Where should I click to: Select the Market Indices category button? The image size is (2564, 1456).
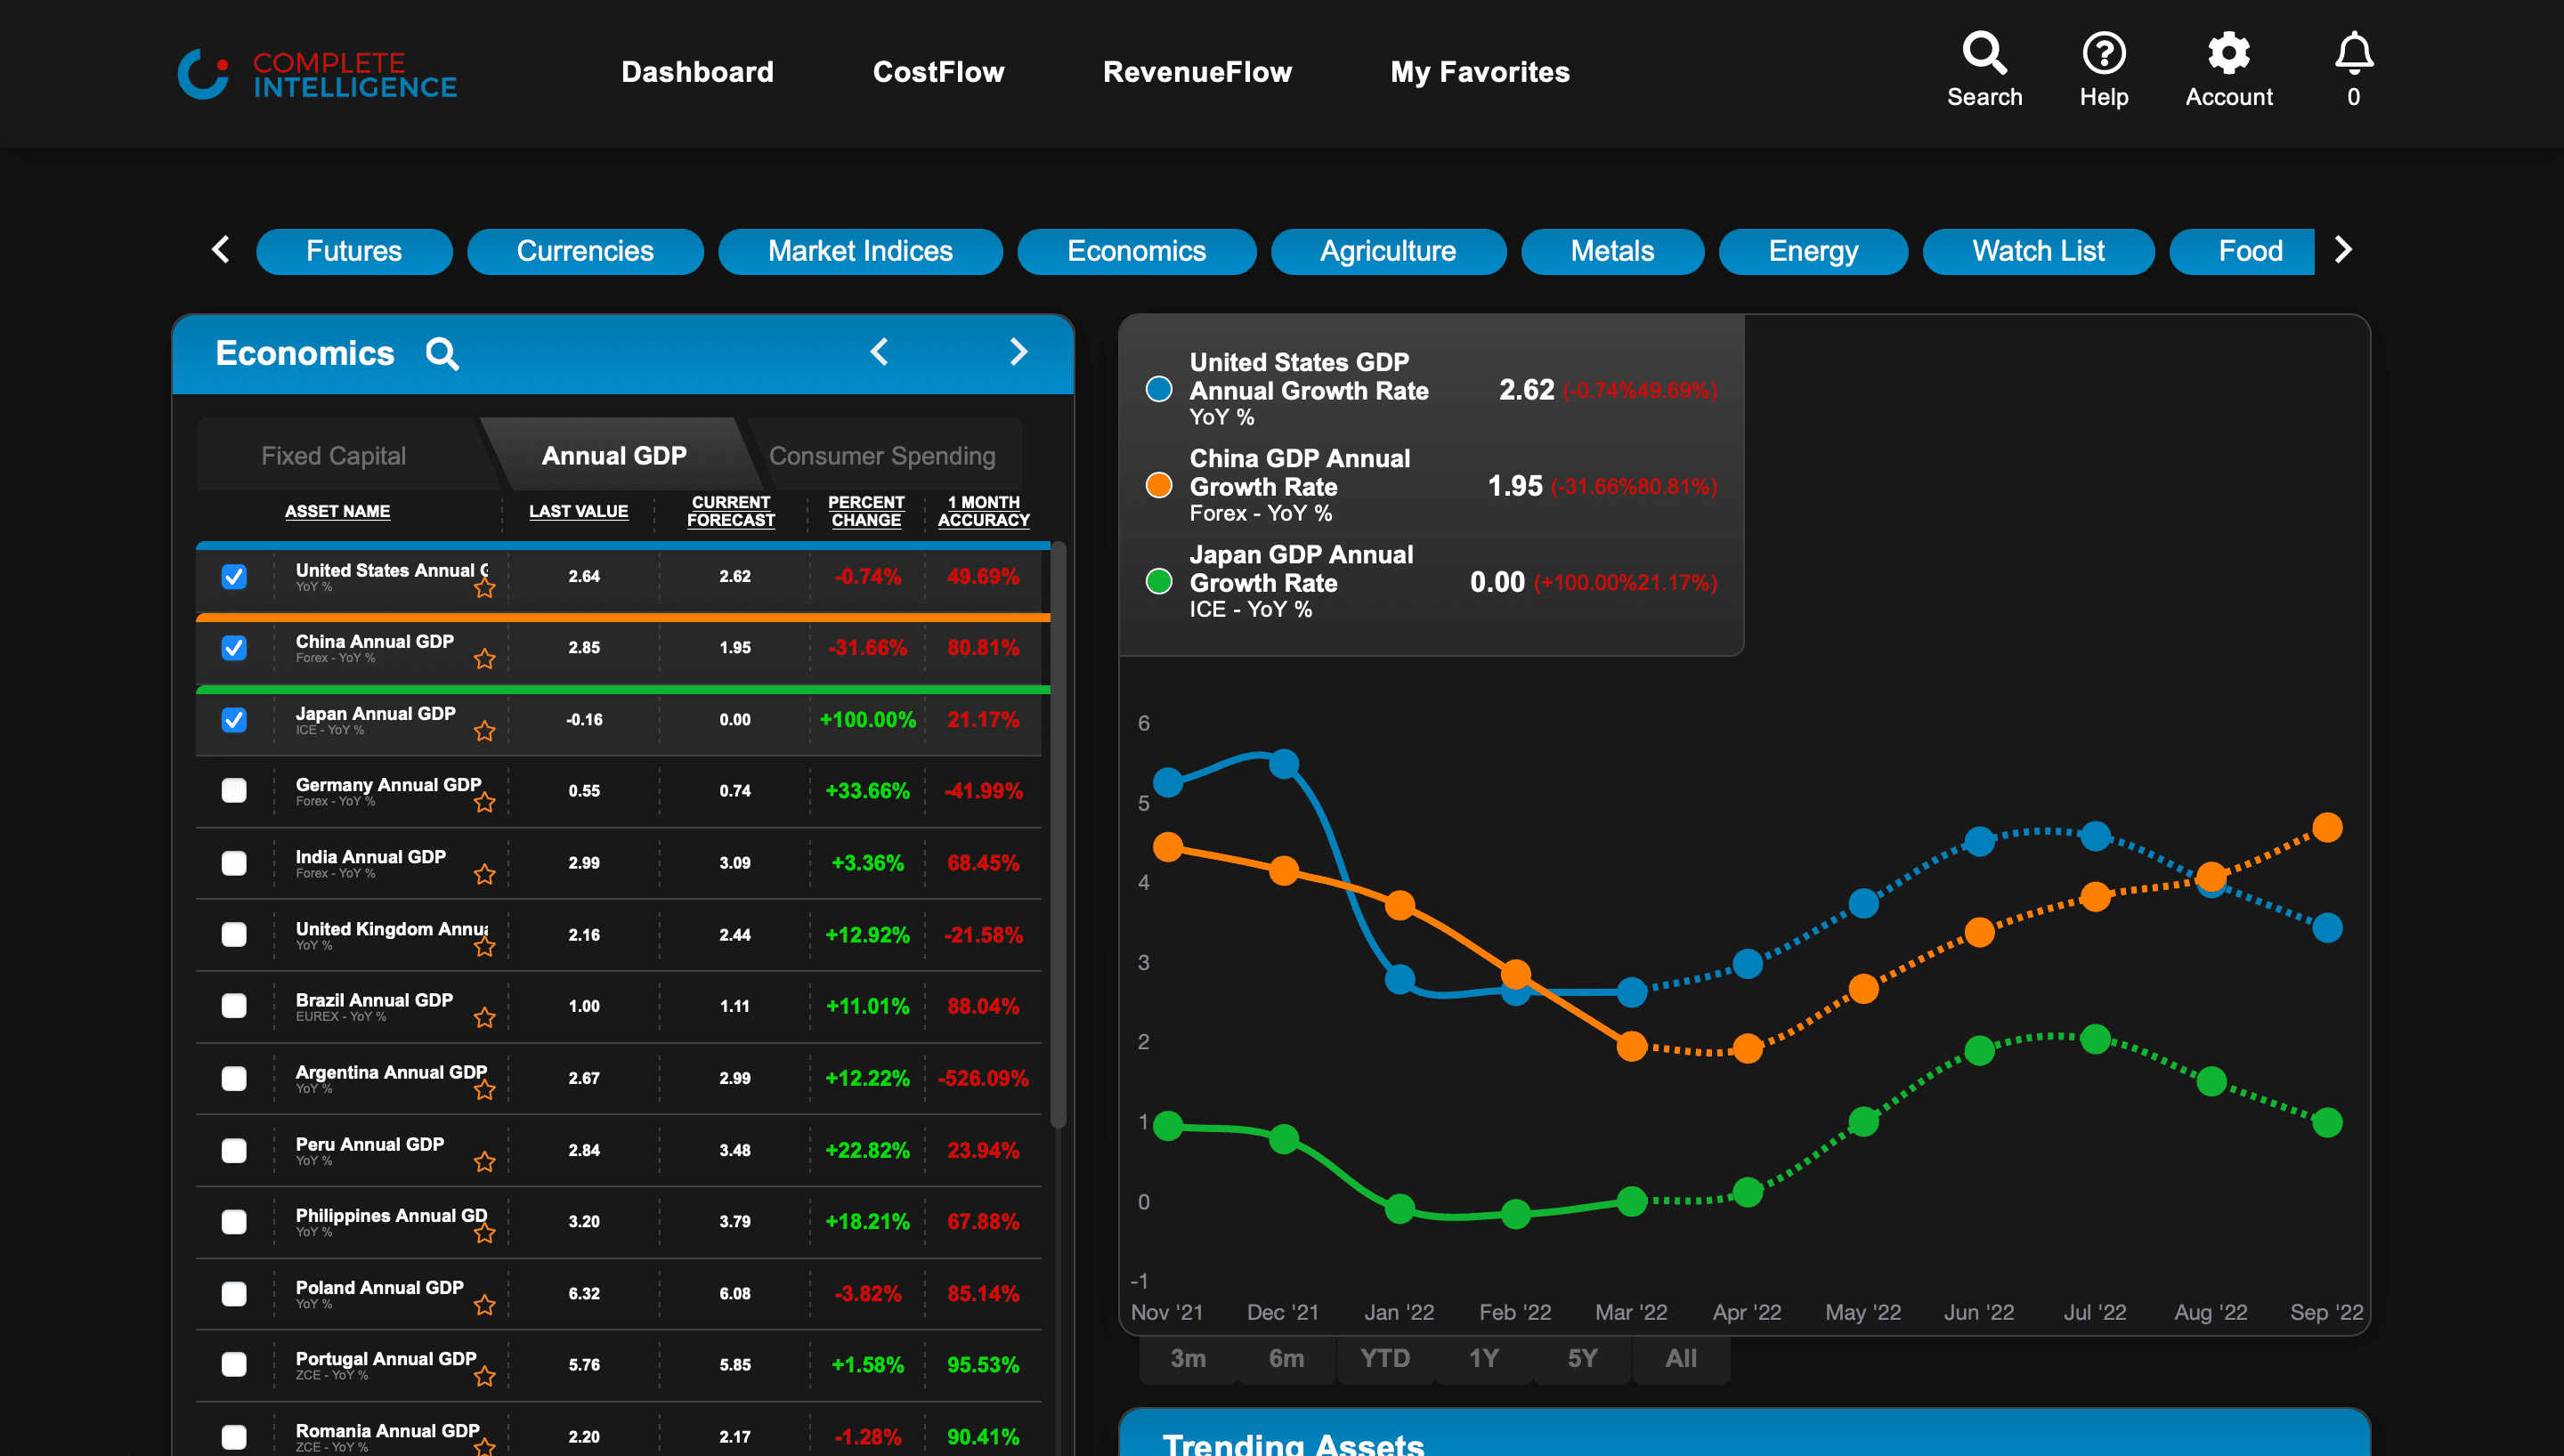coord(860,251)
